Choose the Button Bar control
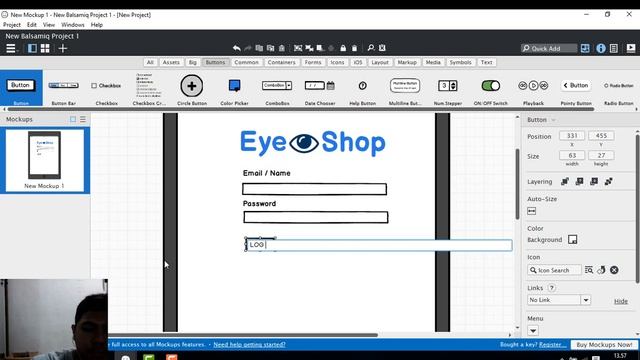 [64, 90]
